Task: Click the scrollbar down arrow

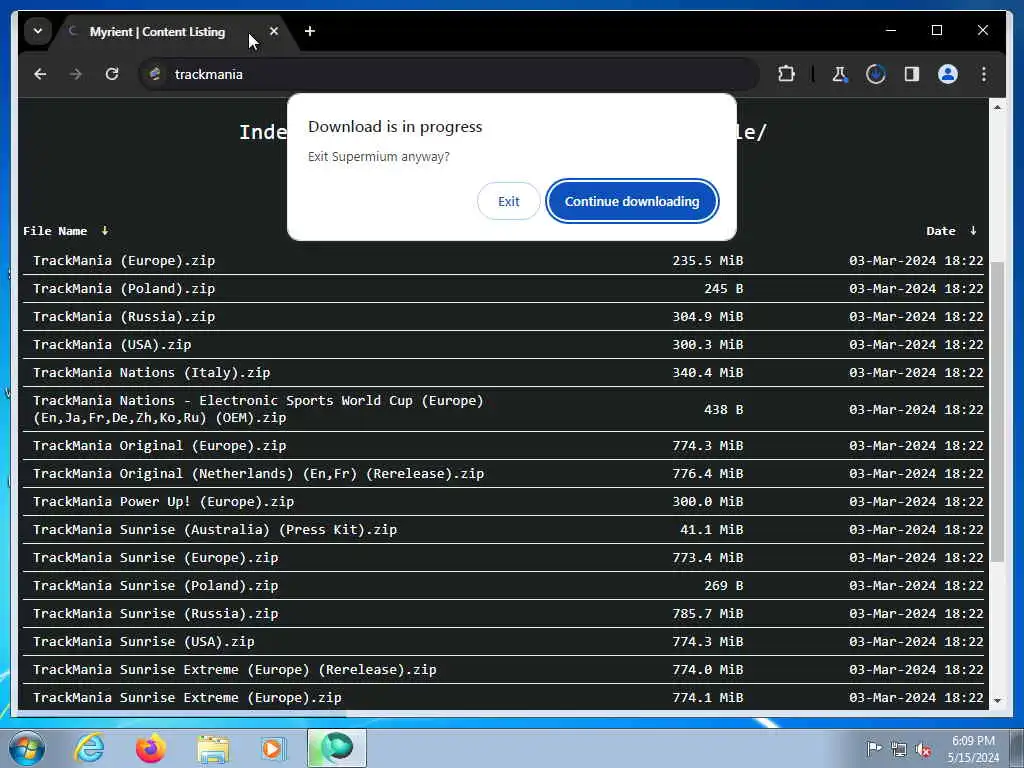Action: tap(997, 701)
